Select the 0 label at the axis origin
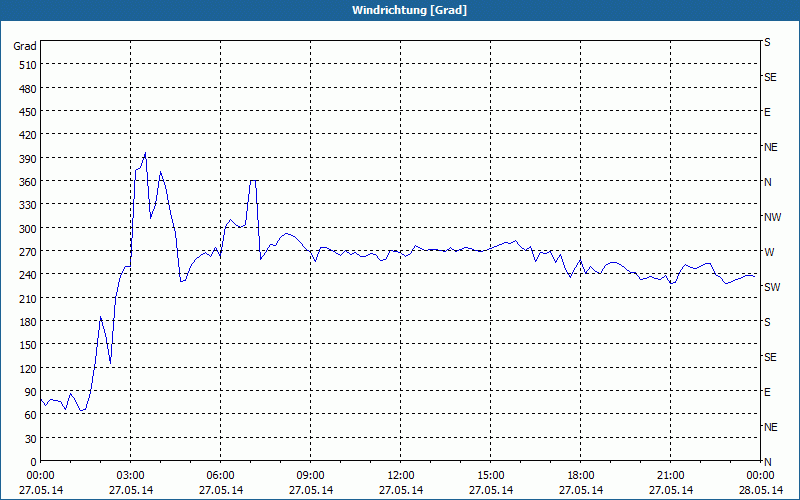800x500 pixels. point(34,462)
